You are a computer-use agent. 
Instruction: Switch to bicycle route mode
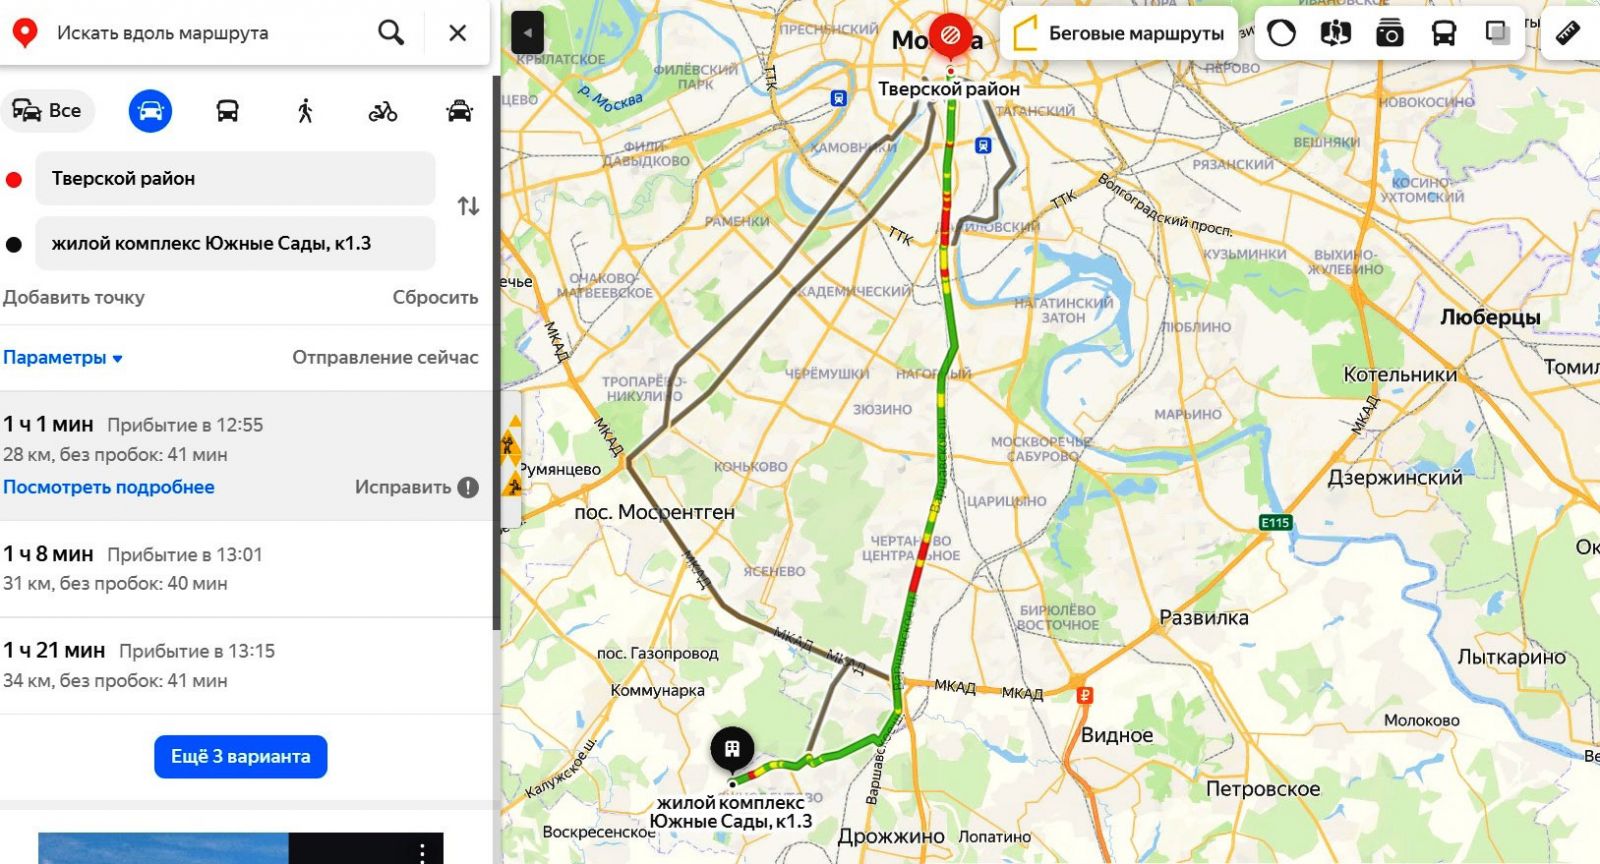(383, 111)
